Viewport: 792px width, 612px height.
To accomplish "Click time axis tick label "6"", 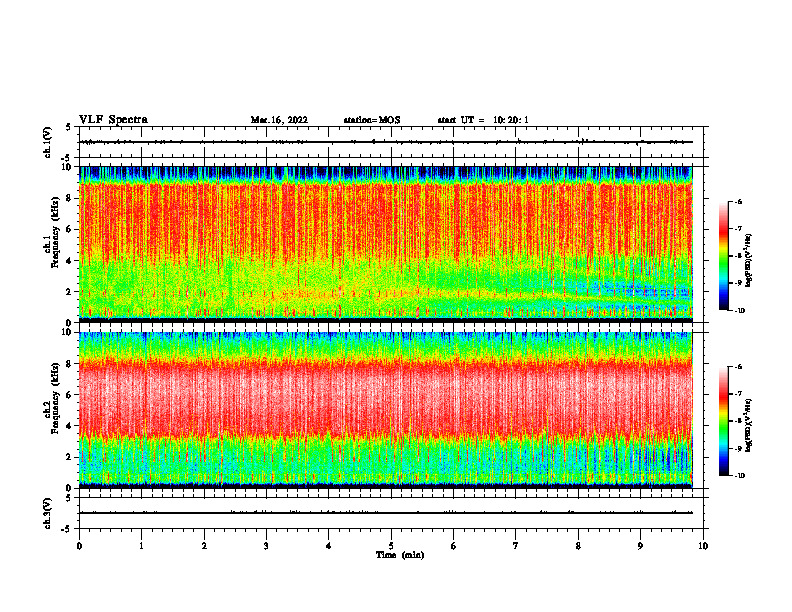I will coord(454,546).
